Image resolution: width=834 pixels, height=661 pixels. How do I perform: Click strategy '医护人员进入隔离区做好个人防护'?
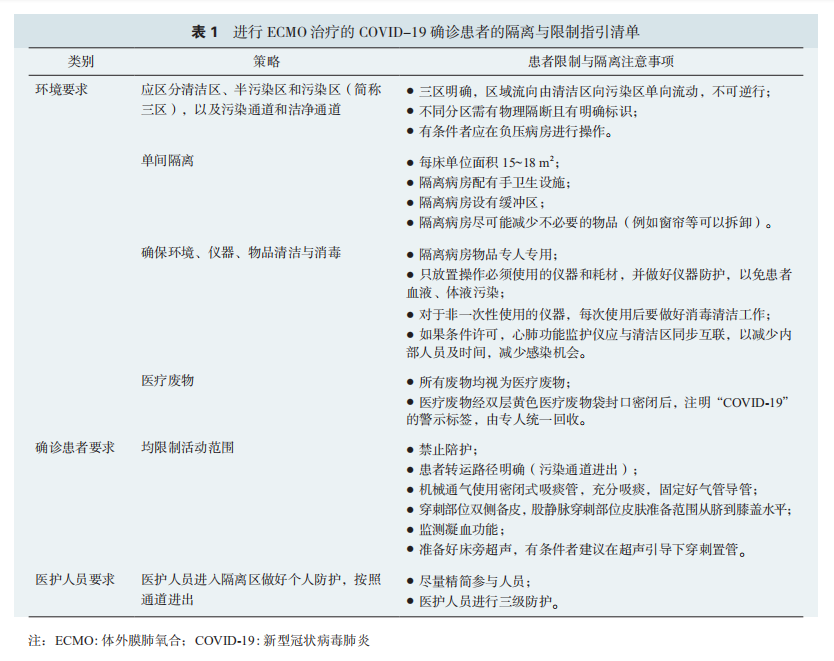click(x=241, y=579)
